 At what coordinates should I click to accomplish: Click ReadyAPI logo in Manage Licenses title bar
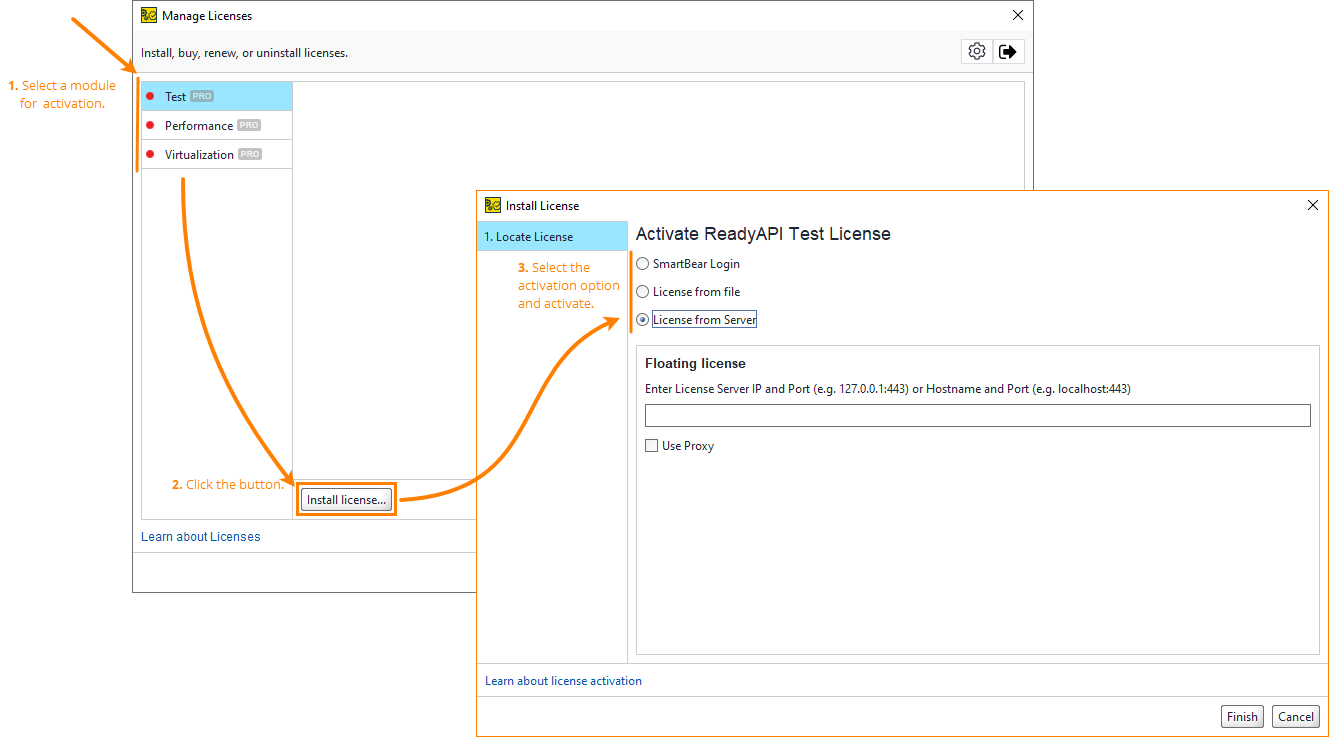(x=149, y=16)
